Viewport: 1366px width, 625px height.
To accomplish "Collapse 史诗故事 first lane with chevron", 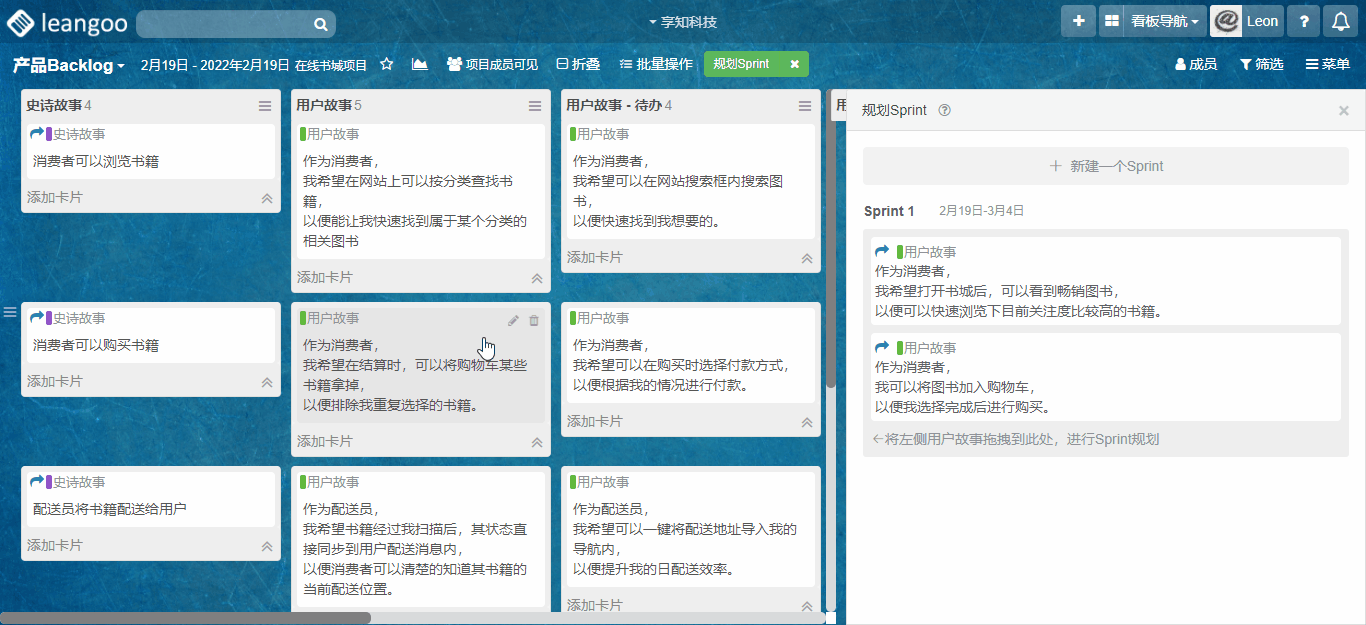I will [x=267, y=198].
